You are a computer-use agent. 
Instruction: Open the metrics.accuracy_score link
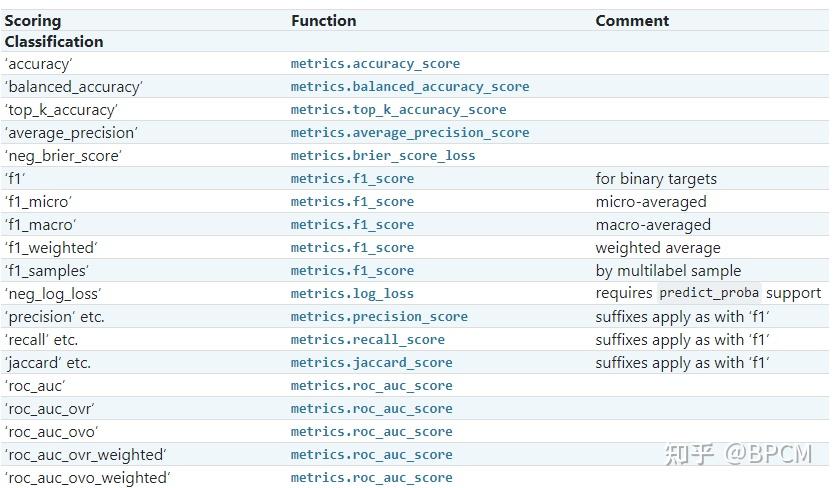coord(375,64)
